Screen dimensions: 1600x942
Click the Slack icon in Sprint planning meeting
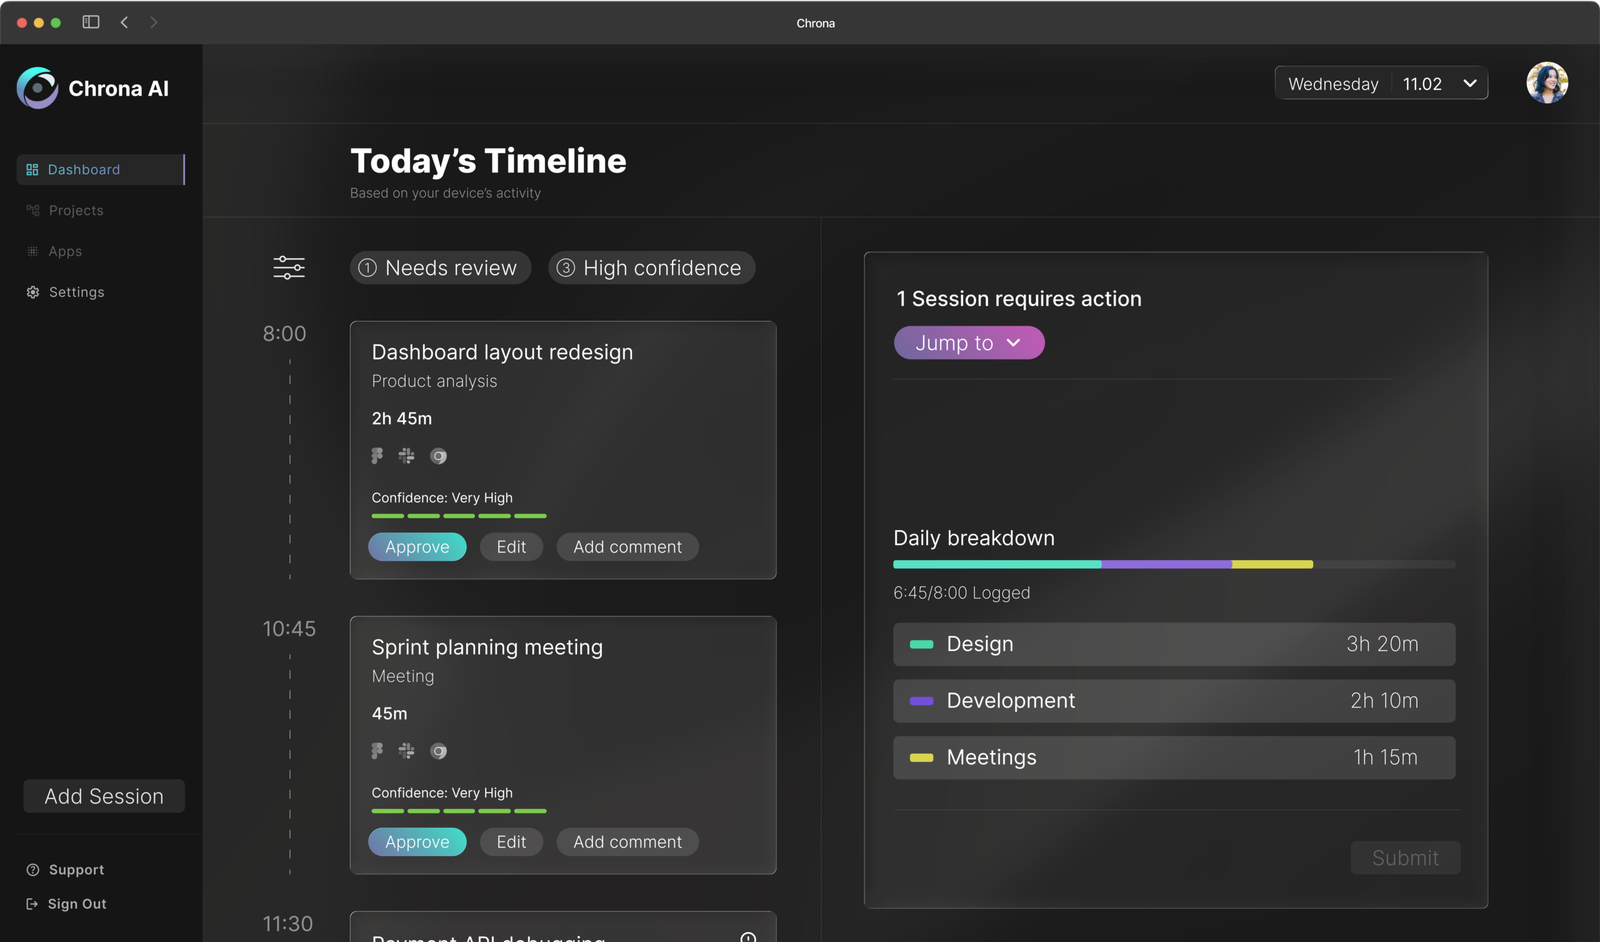(x=407, y=751)
